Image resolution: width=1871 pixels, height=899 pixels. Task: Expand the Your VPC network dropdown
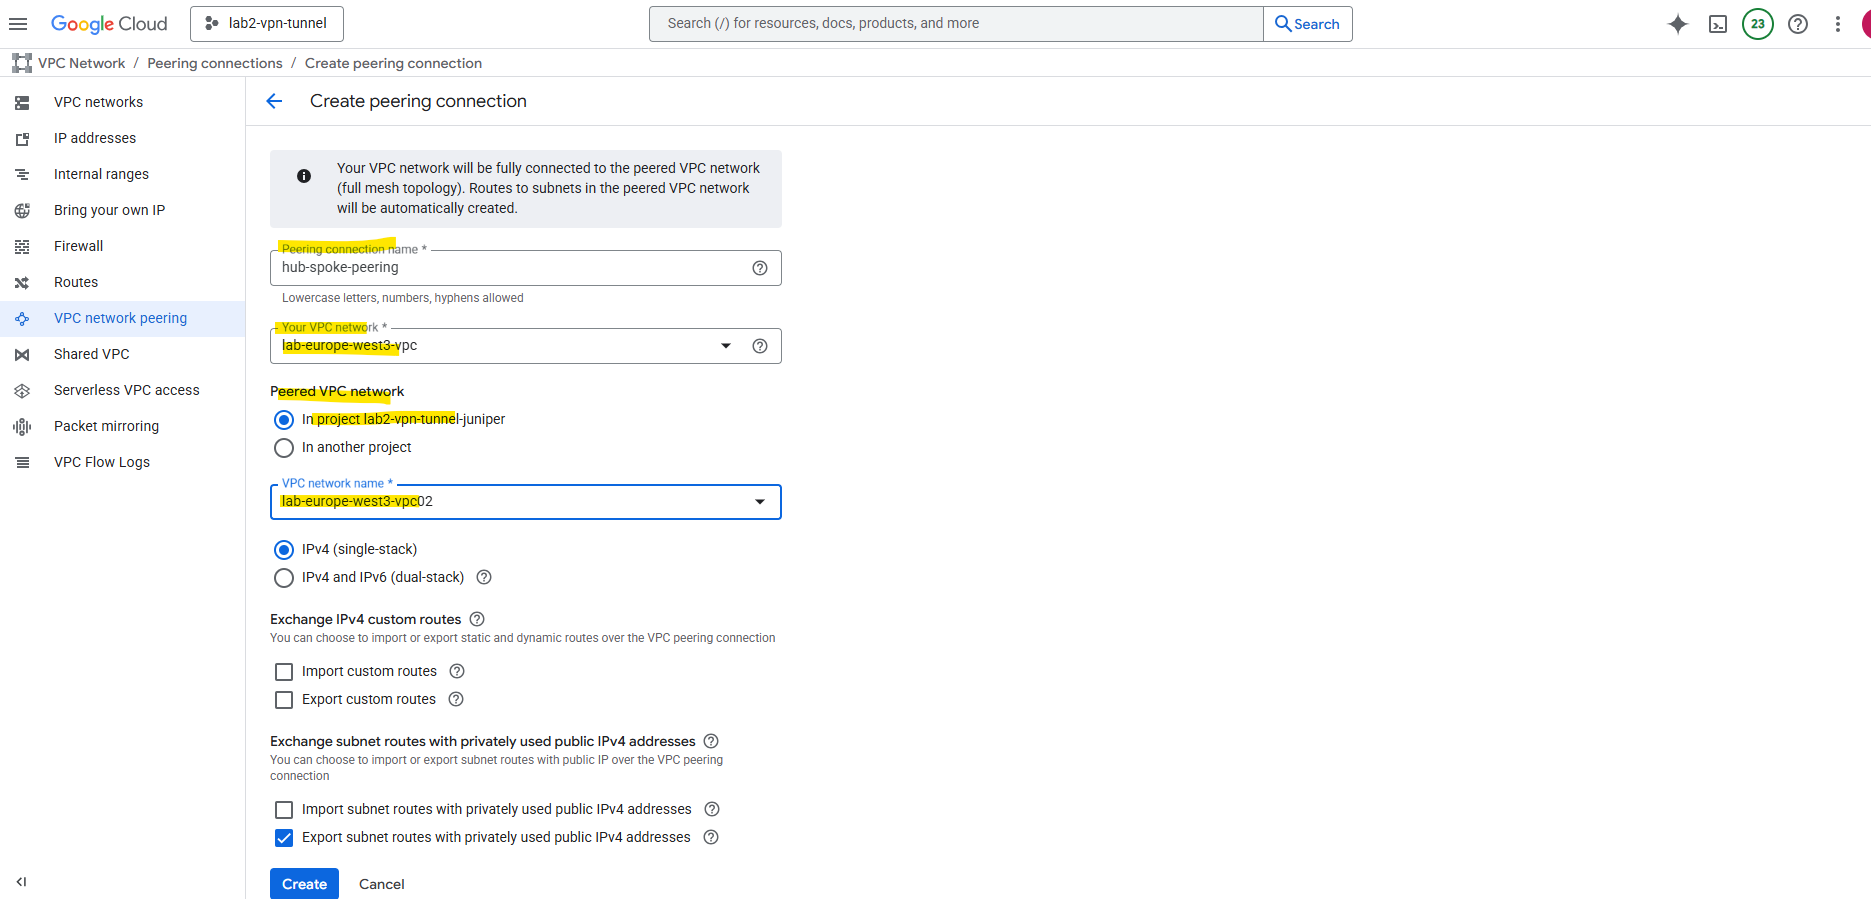coord(725,346)
